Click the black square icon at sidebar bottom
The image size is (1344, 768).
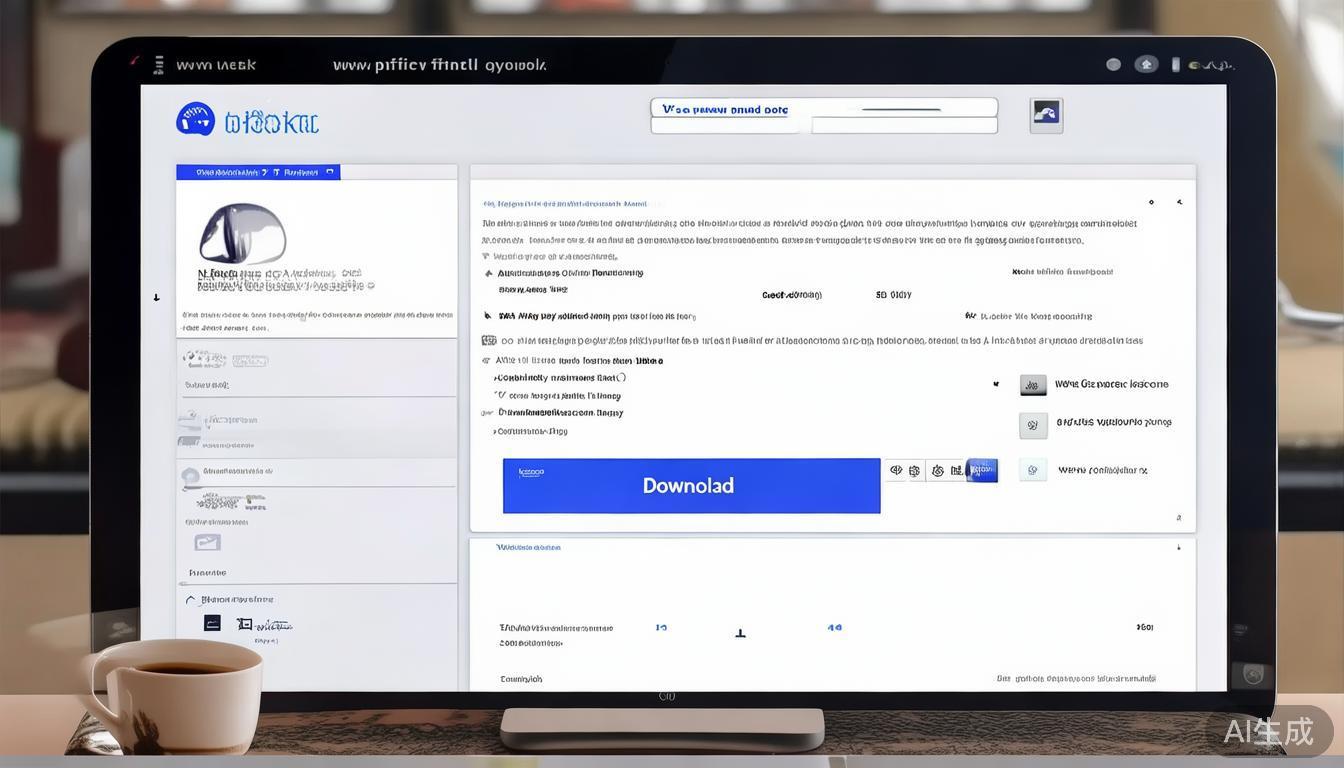click(x=212, y=623)
